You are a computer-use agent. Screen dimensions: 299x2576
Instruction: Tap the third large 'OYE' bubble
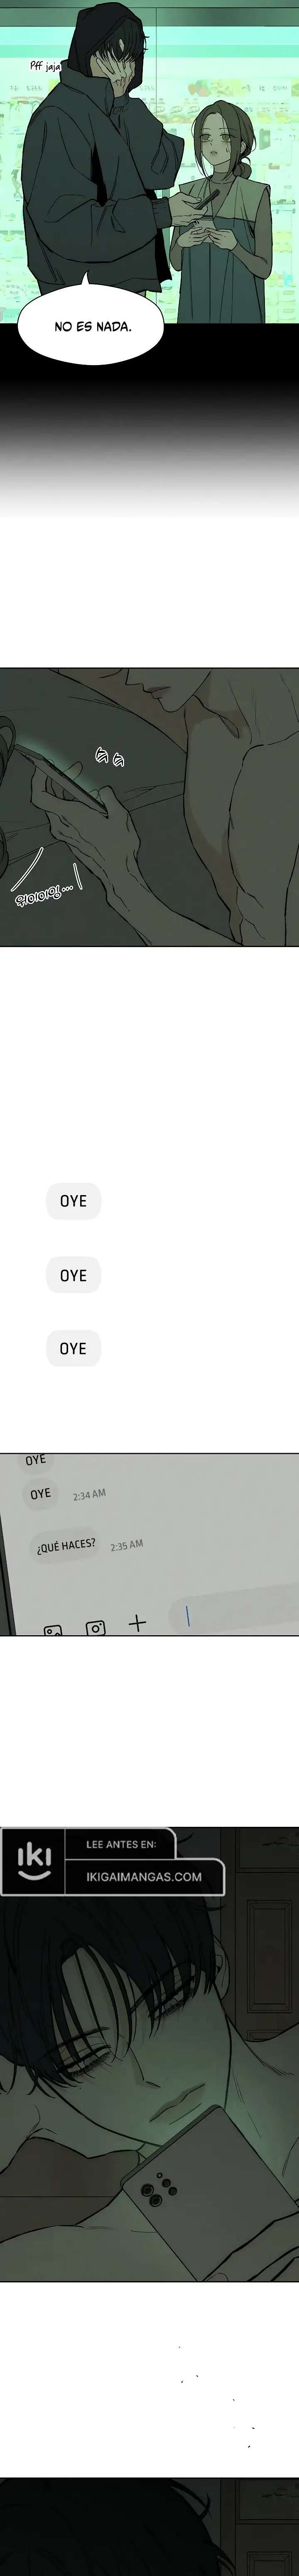73,1348
